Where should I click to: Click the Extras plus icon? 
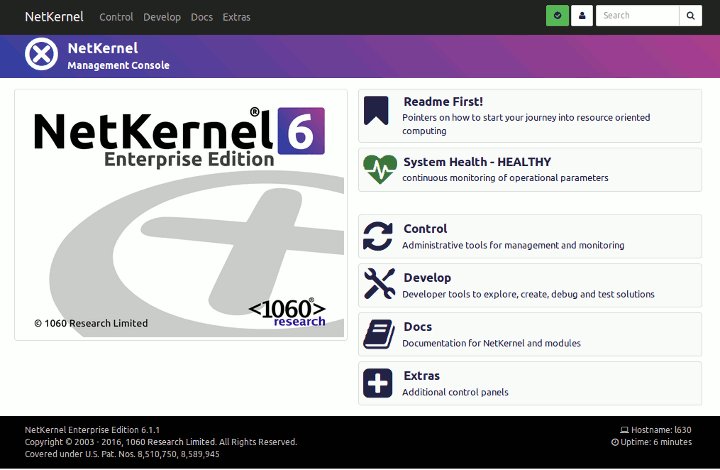377,383
